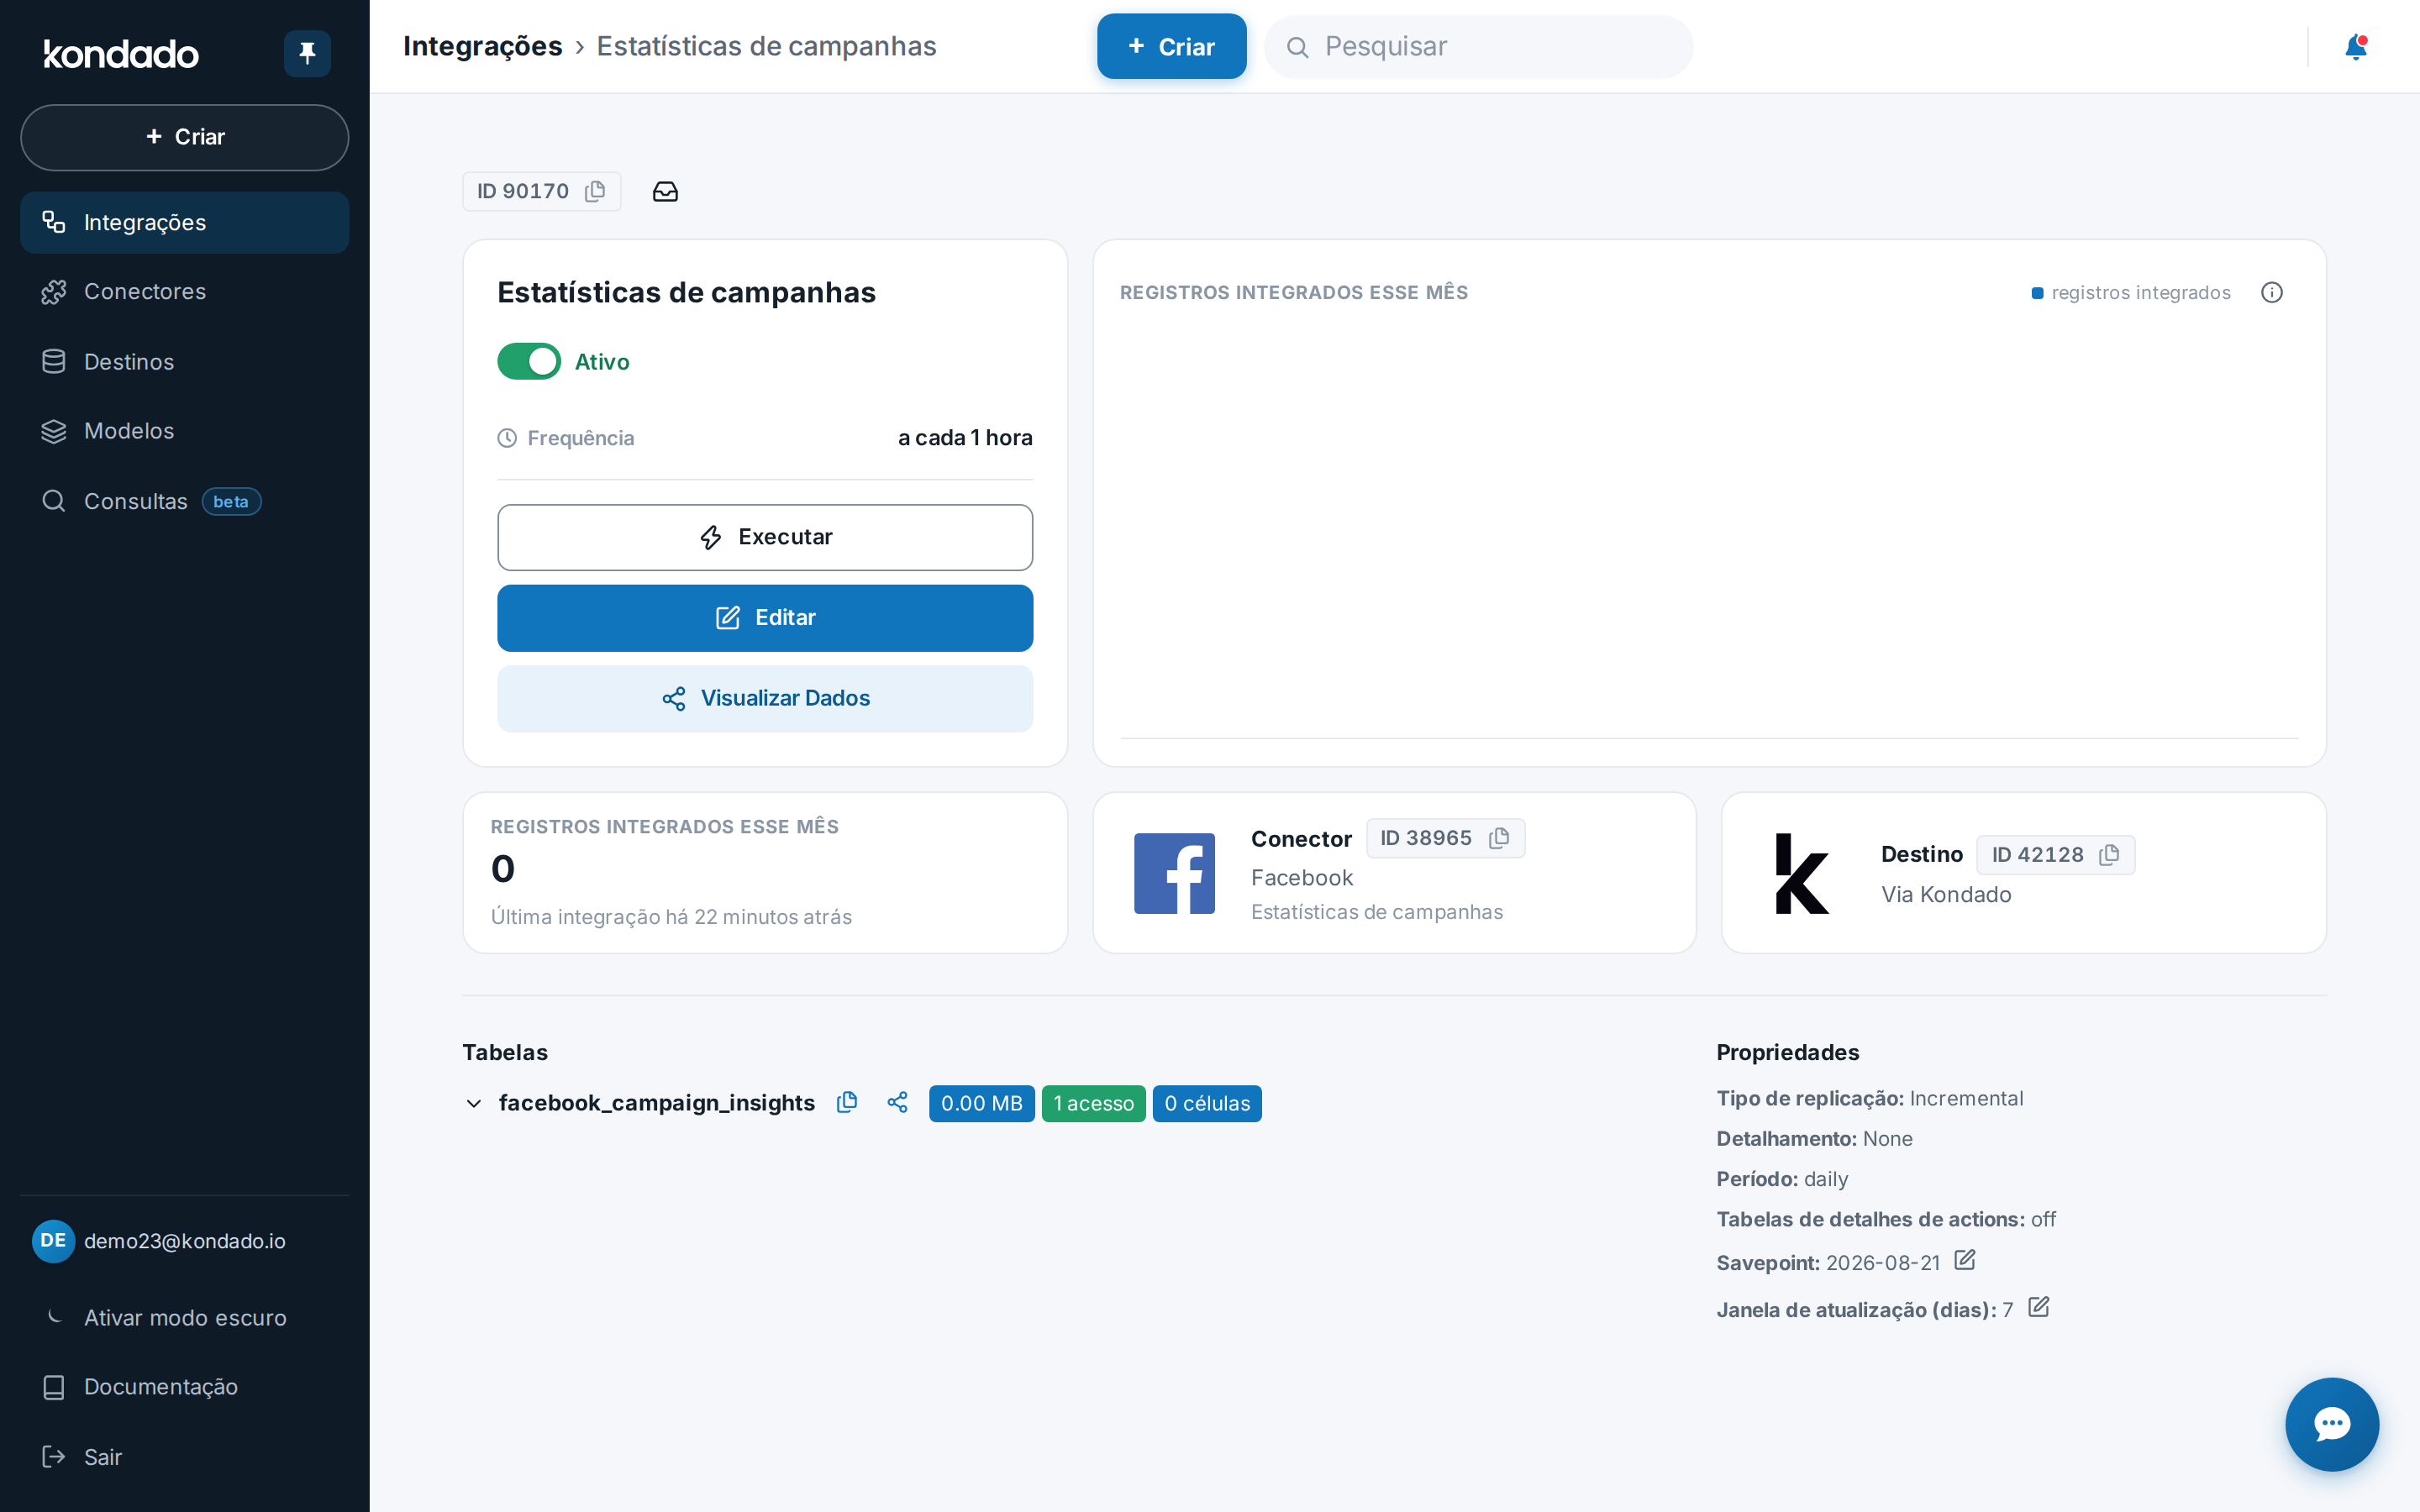Edit the Savepoint value

[1965, 1260]
